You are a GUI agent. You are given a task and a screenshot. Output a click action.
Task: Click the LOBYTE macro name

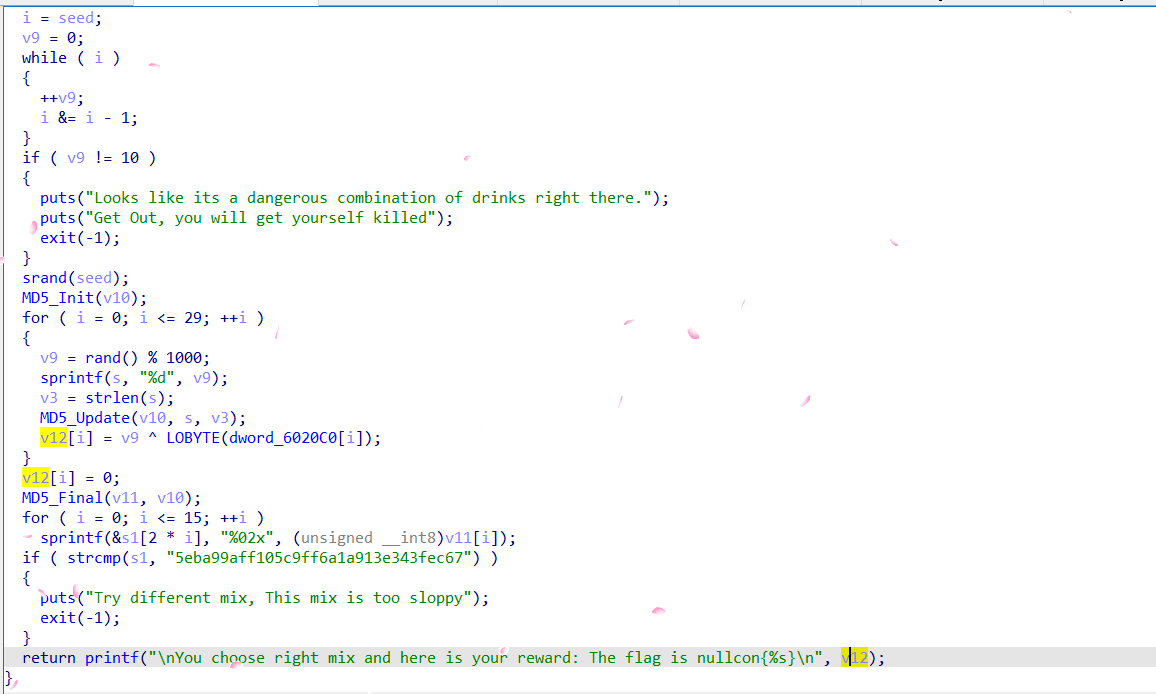click(x=192, y=437)
